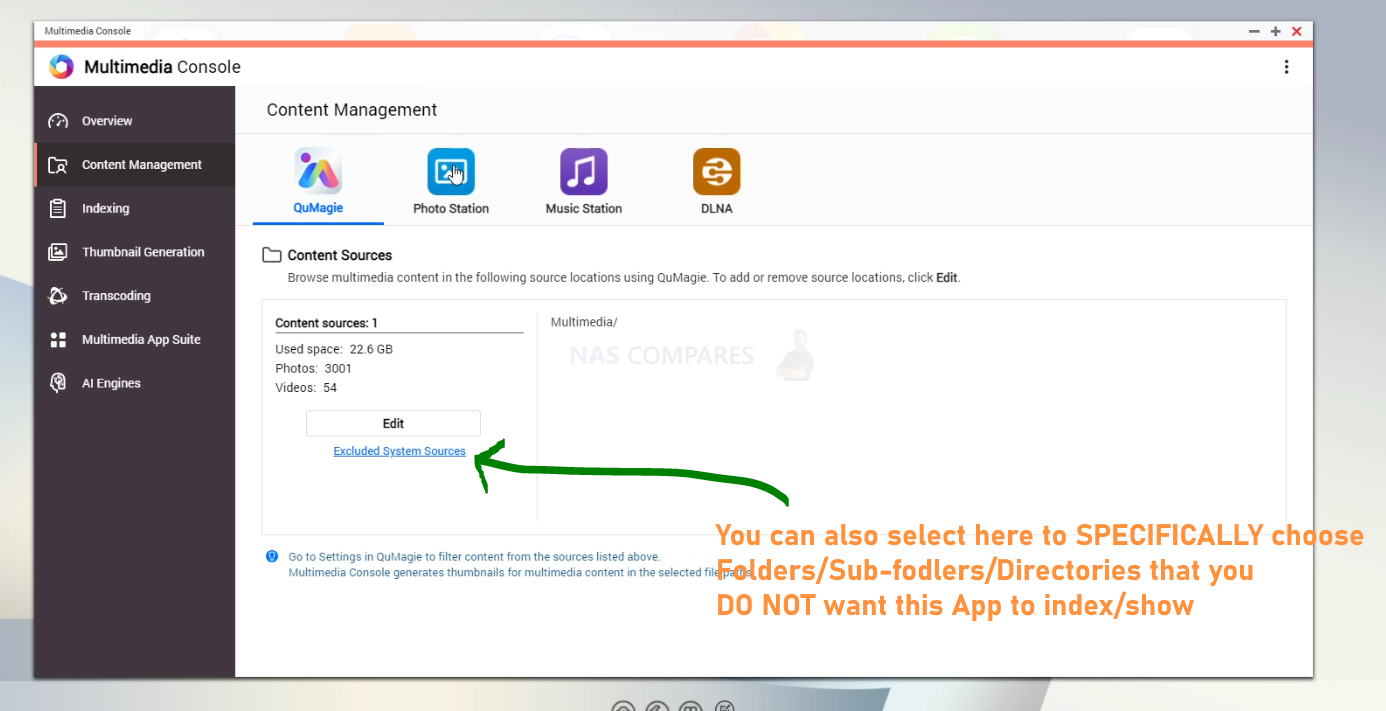This screenshot has height=711, width=1386.
Task: Click the Content Management sidebar icon
Action: coord(58,165)
